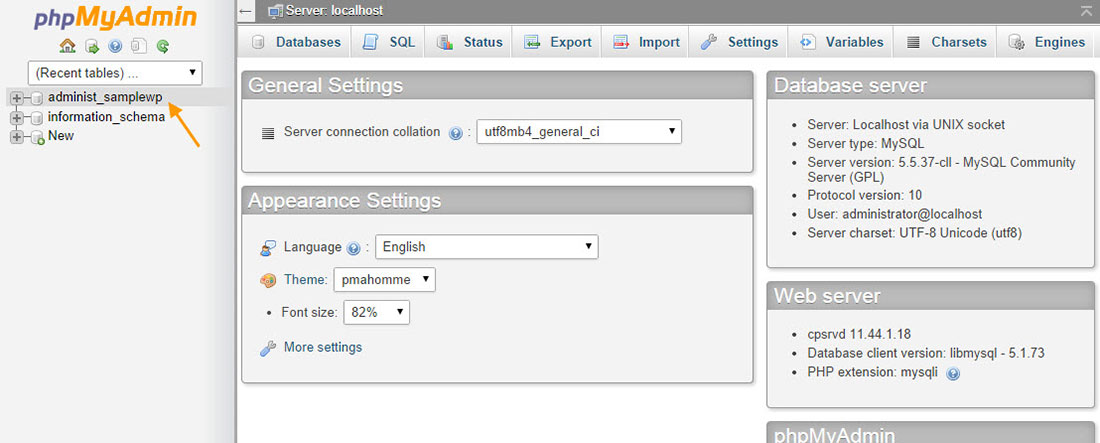
Task: Click the New database link in the tree
Action: [x=61, y=135]
